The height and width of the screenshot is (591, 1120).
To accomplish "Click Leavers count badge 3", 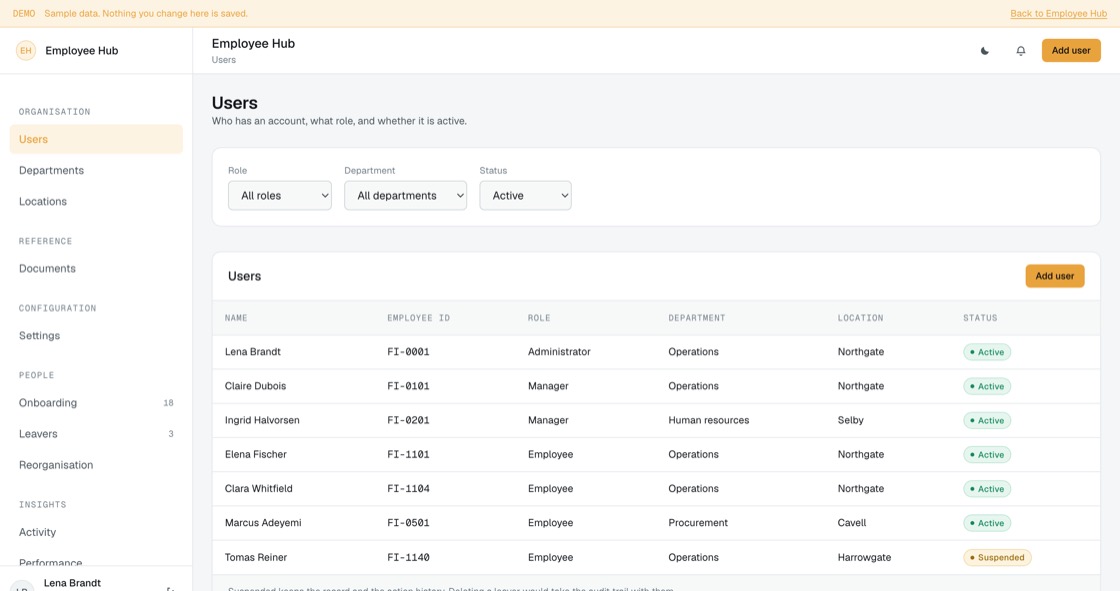I will click(x=171, y=434).
